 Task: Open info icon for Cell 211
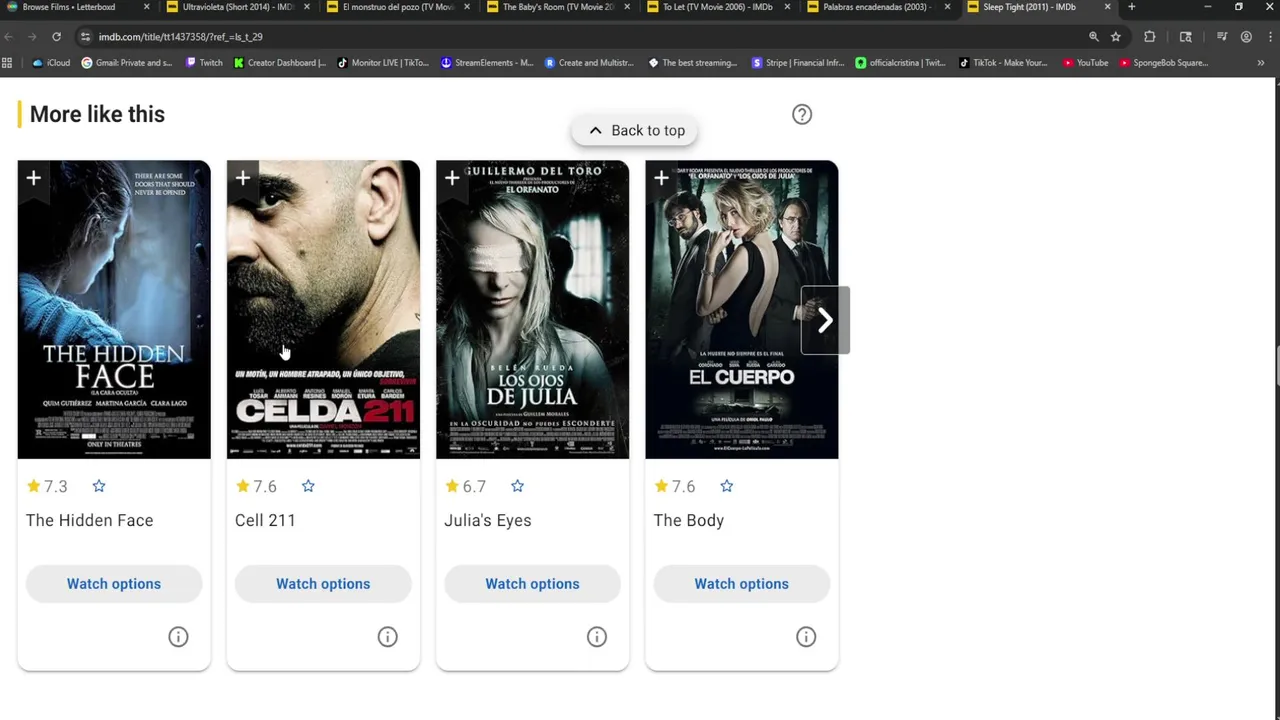387,637
